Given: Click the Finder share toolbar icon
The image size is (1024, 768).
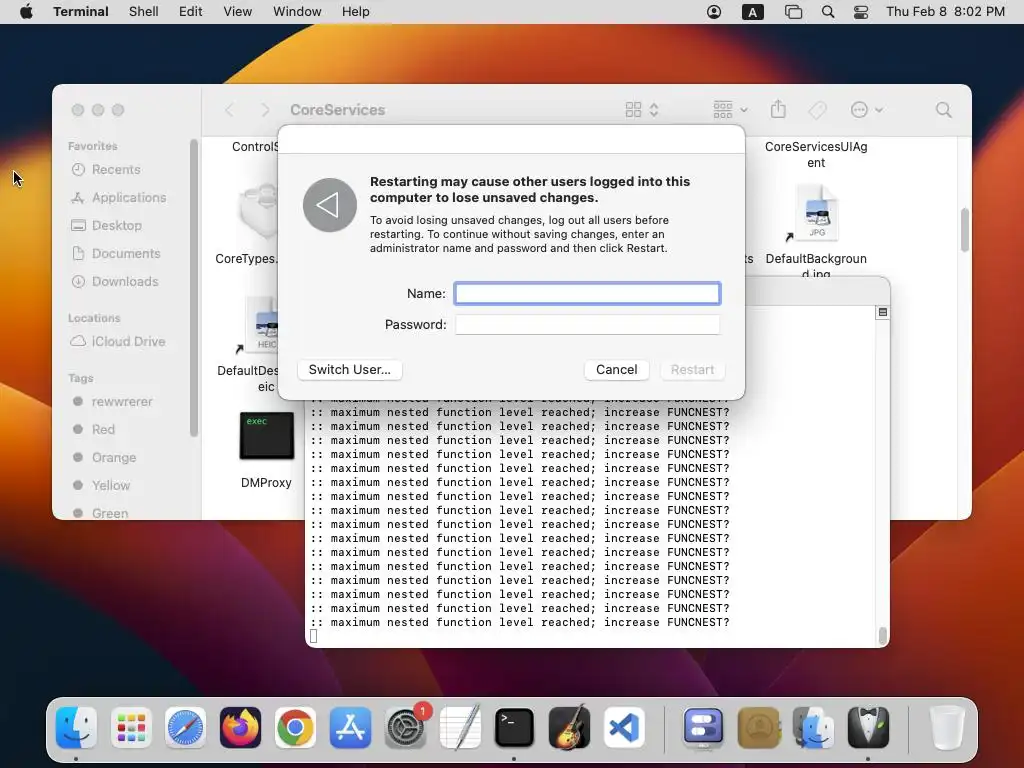Looking at the screenshot, I should pos(778,109).
